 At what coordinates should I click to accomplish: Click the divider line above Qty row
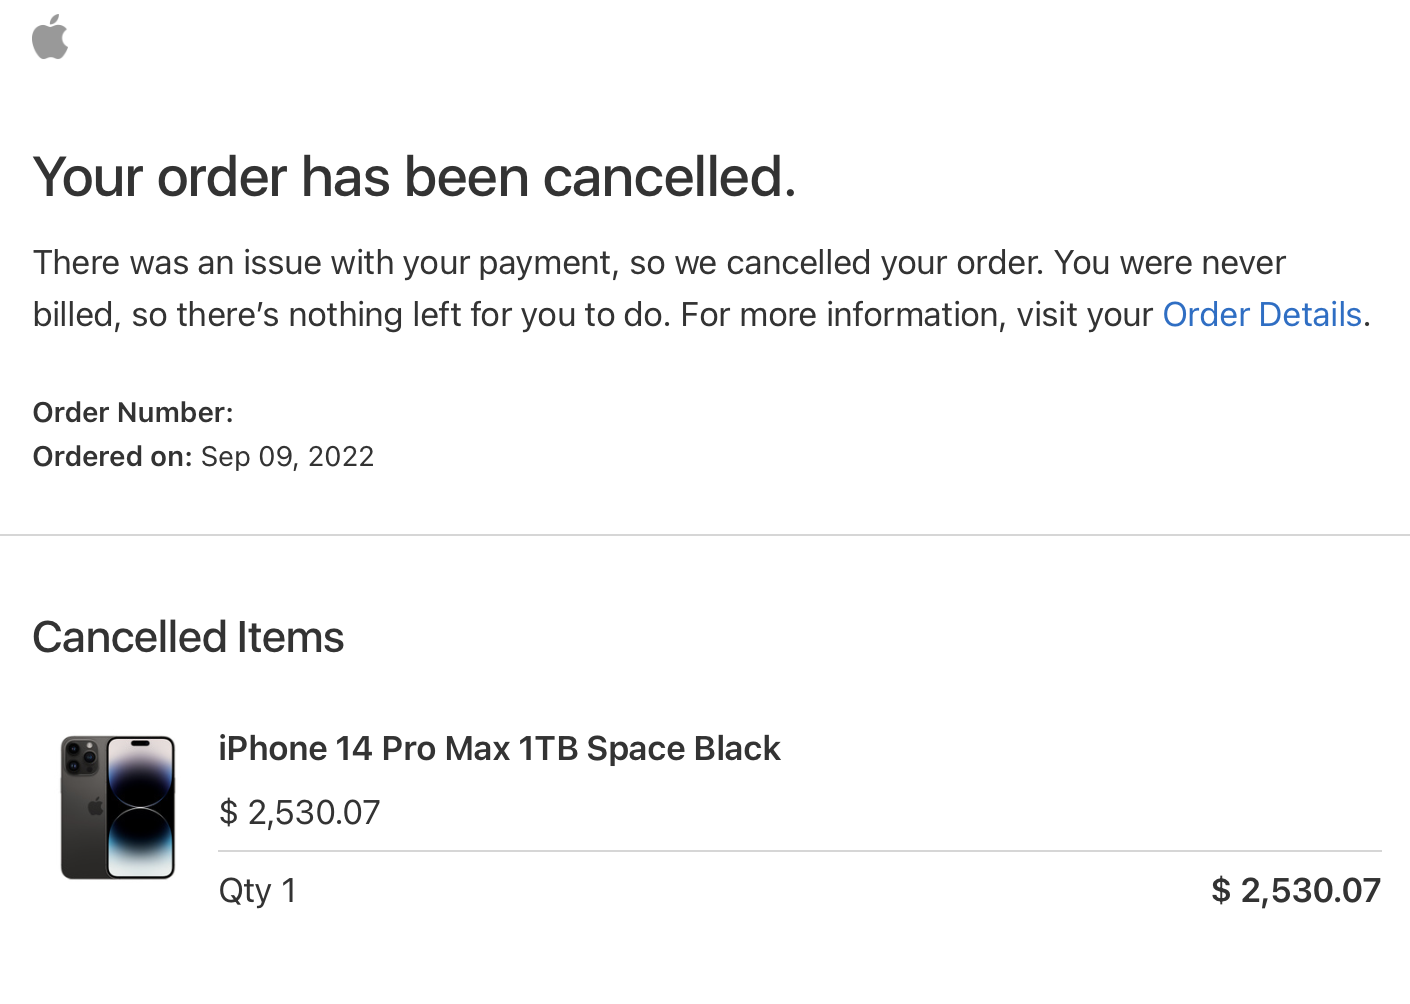pos(800,851)
